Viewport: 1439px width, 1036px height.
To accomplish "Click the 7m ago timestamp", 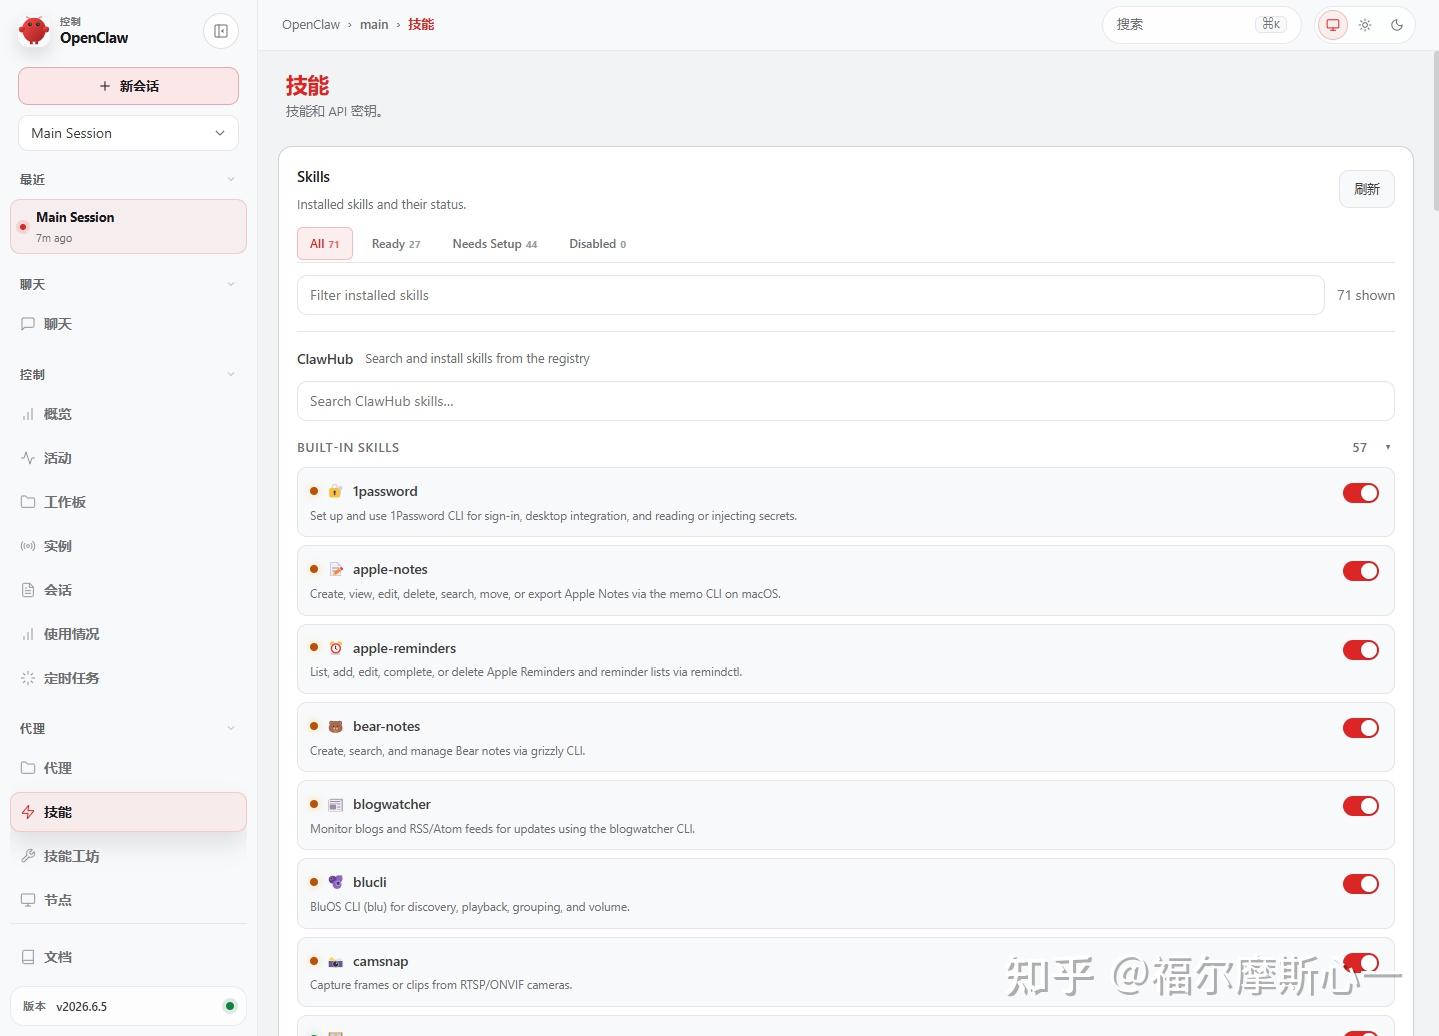I will [x=54, y=238].
